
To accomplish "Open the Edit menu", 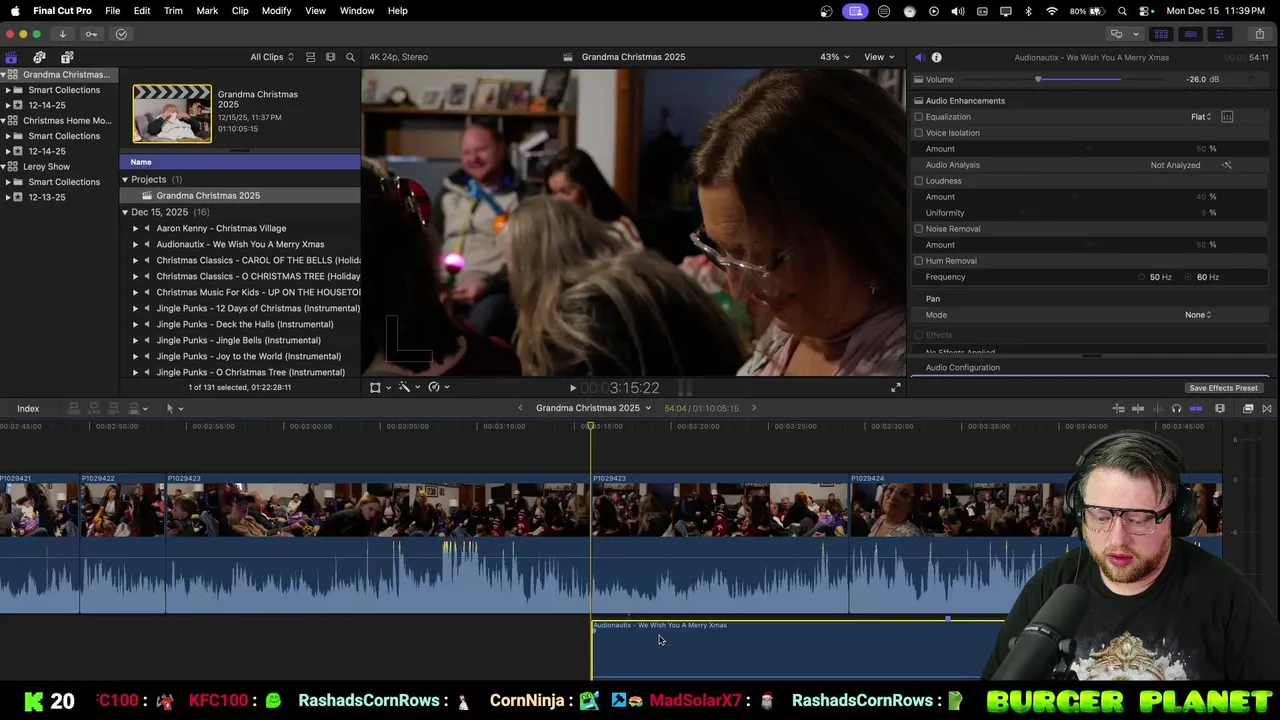I will coord(142,11).
